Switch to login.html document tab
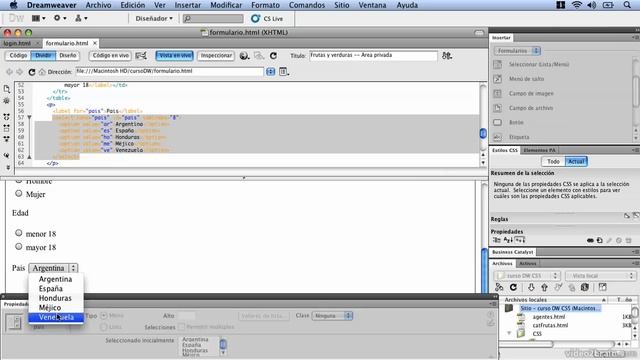This screenshot has height=360, width=640. click(17, 43)
